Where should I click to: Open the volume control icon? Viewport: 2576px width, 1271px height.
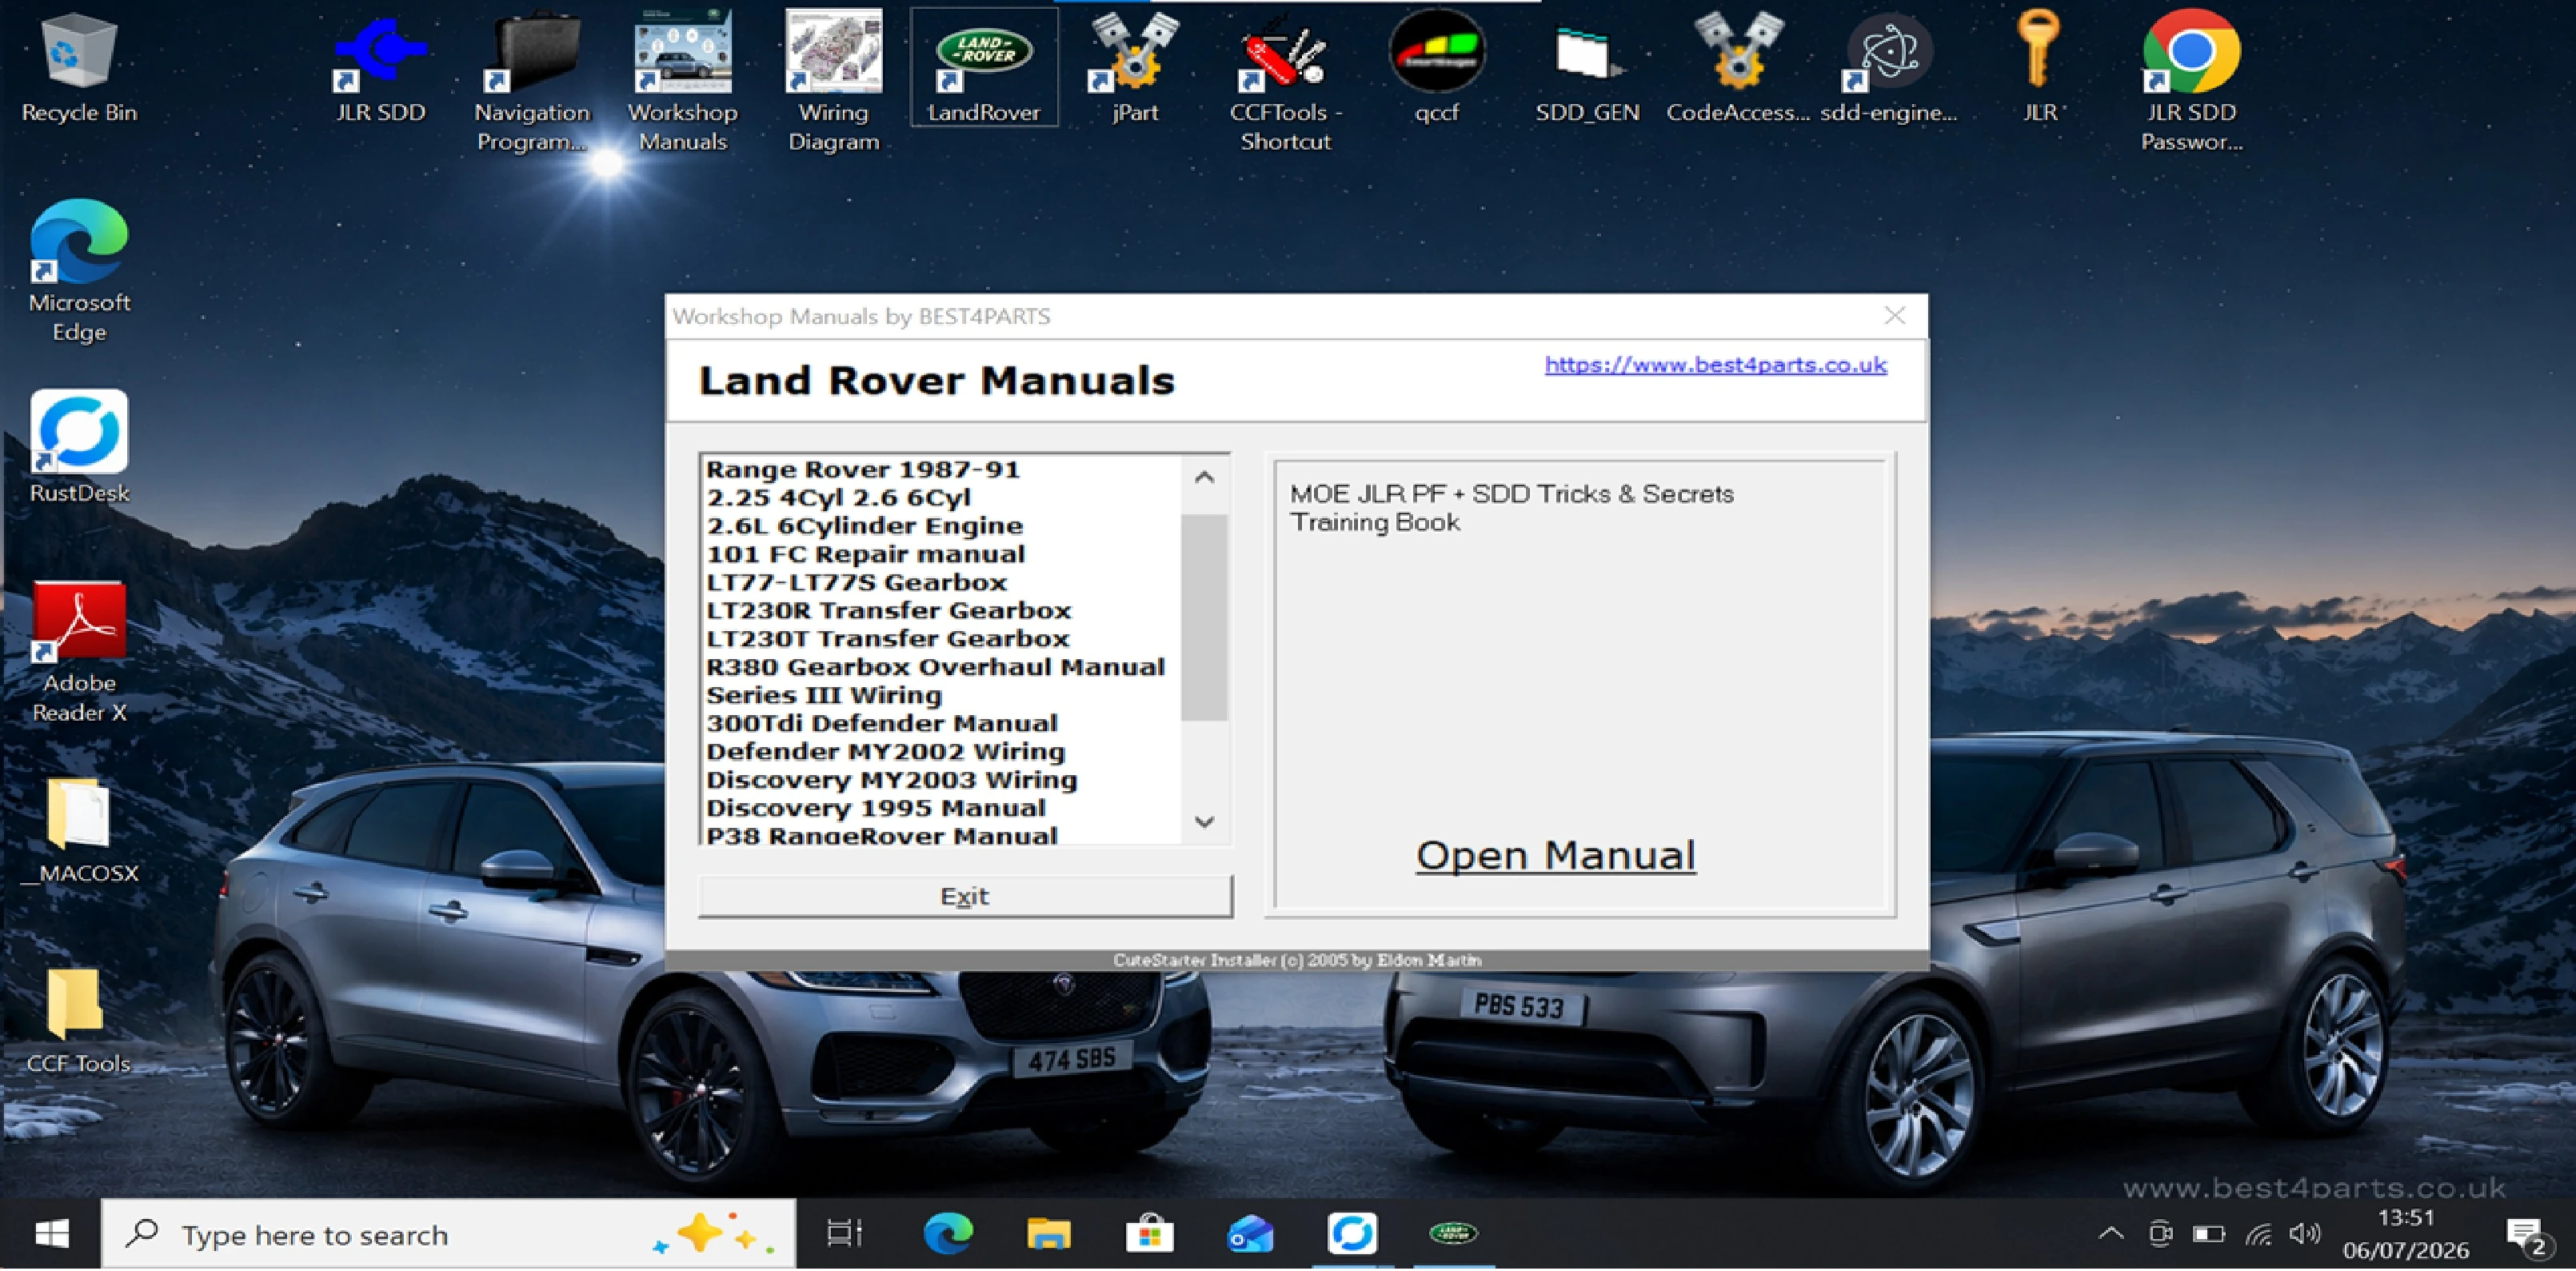[2304, 1234]
